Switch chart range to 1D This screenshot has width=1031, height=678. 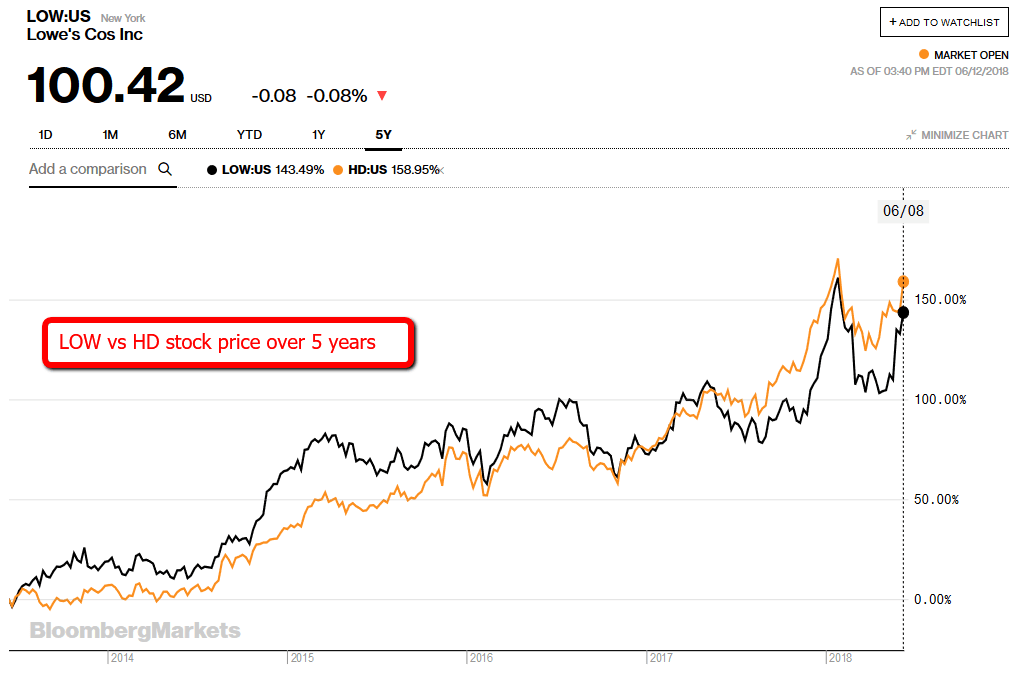(46, 134)
